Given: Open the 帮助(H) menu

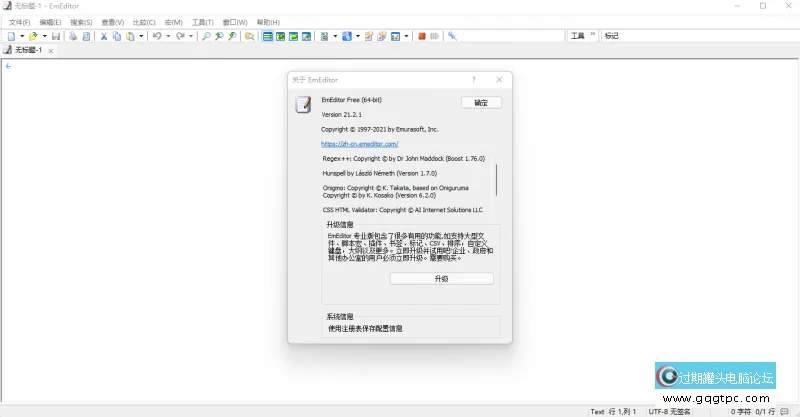Looking at the screenshot, I should pos(268,22).
